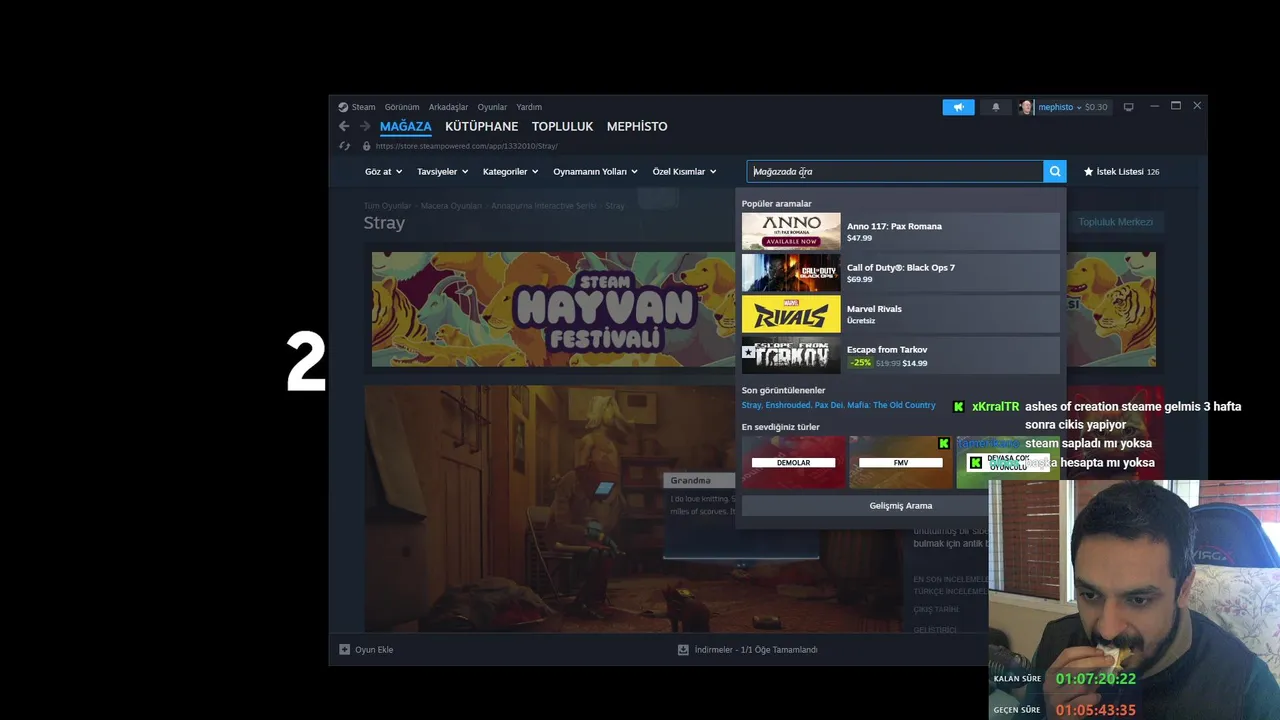Click Tüm Oyunlar breadcrumb
This screenshot has width=1280, height=720.
[x=387, y=206]
